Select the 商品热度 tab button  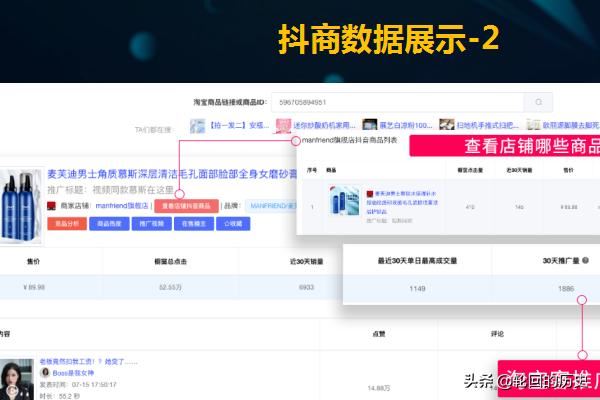(x=109, y=224)
